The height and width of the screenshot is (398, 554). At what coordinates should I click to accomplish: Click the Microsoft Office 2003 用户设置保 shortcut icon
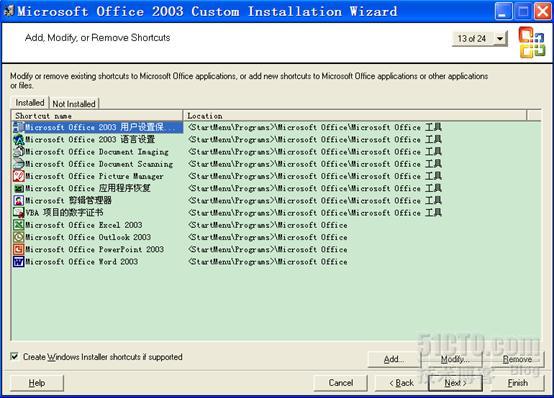pos(18,127)
